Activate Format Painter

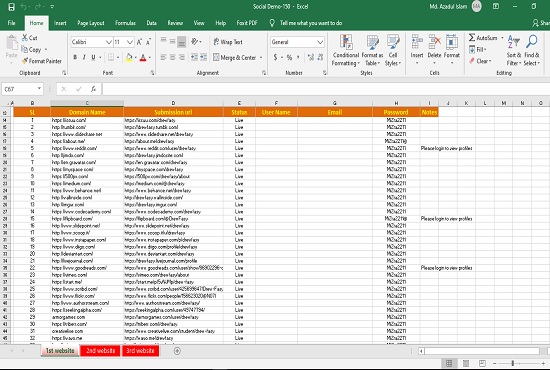click(x=41, y=61)
